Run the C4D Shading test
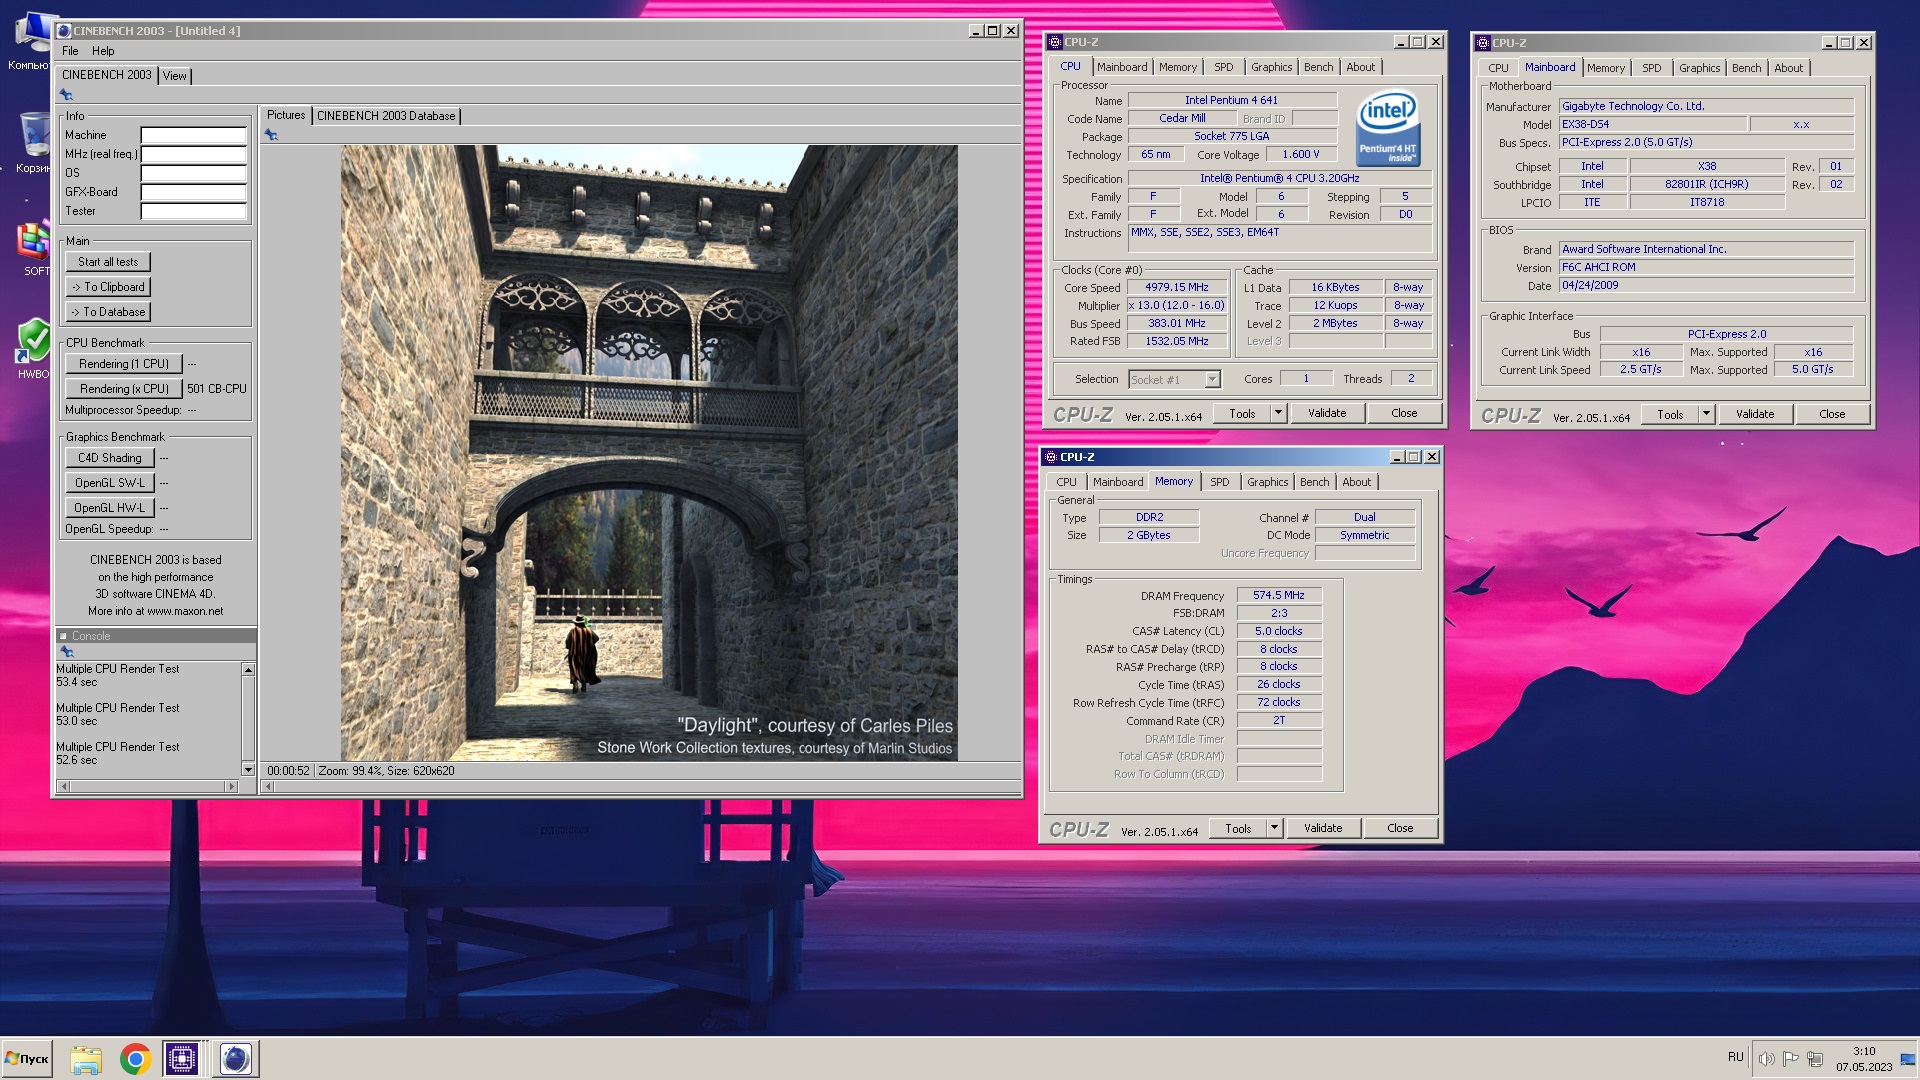1920x1080 pixels. pos(110,458)
